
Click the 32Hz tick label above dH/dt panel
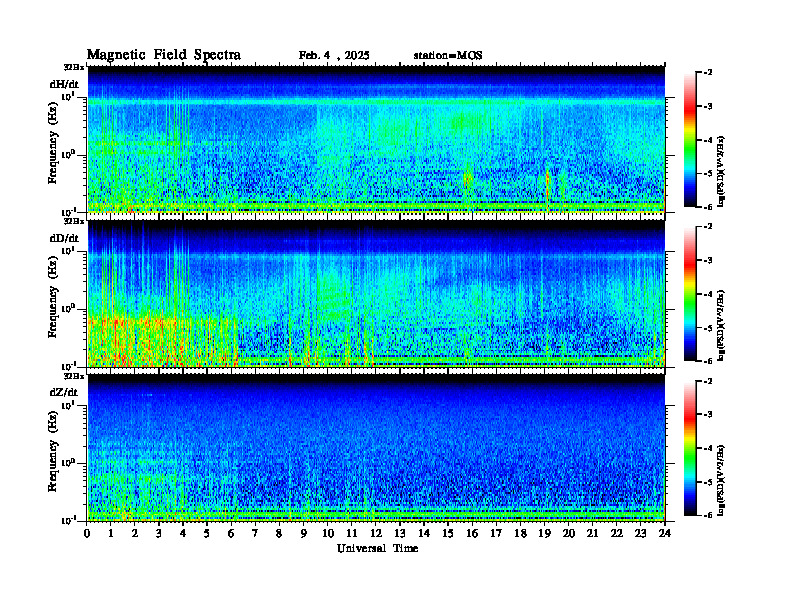[x=74, y=67]
